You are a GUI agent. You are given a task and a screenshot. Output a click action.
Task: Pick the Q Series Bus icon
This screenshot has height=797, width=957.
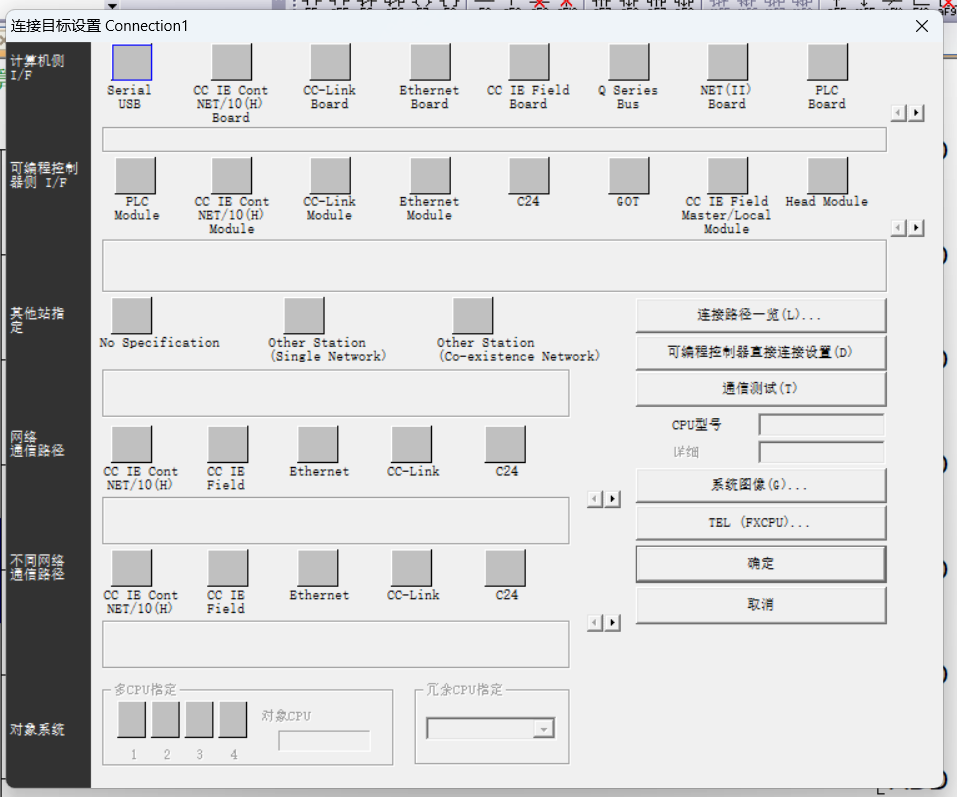click(628, 62)
